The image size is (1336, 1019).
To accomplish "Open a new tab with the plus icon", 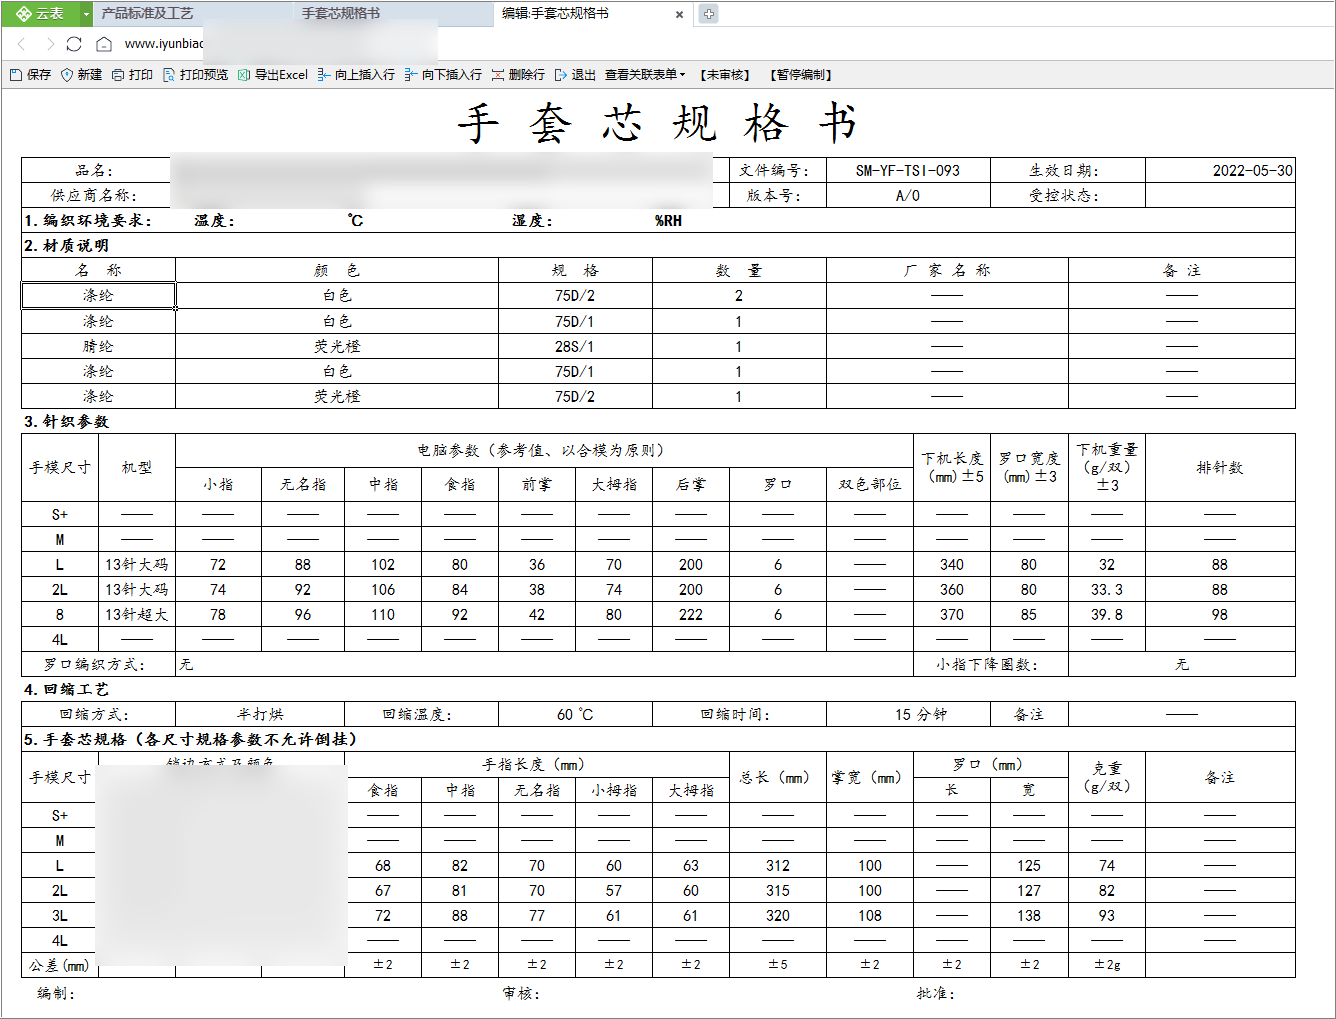I will [x=709, y=14].
